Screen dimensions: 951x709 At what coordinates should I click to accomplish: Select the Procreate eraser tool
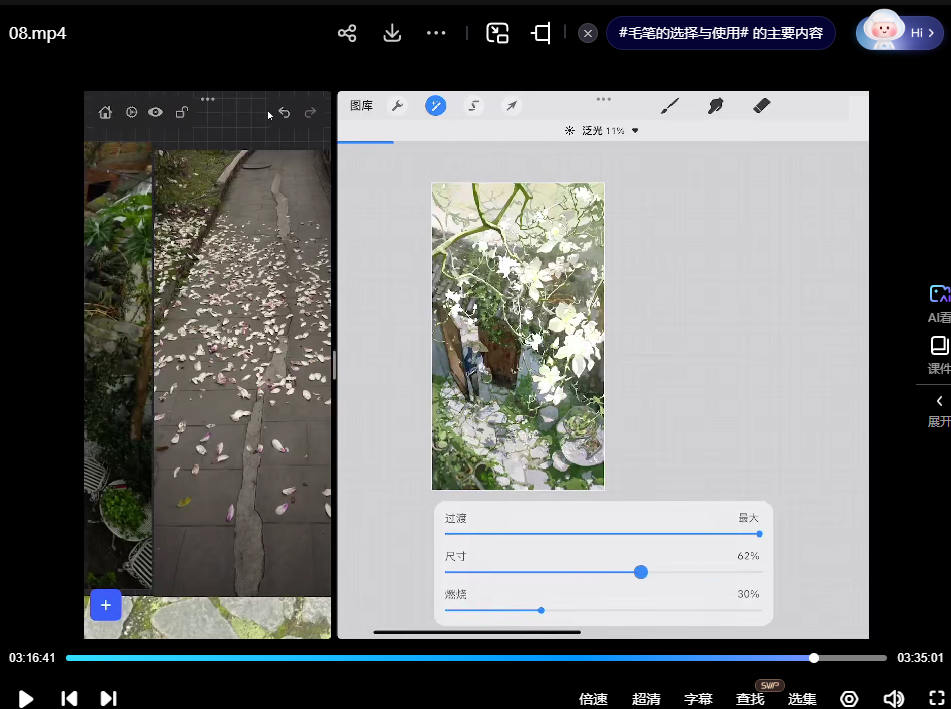[x=761, y=106]
